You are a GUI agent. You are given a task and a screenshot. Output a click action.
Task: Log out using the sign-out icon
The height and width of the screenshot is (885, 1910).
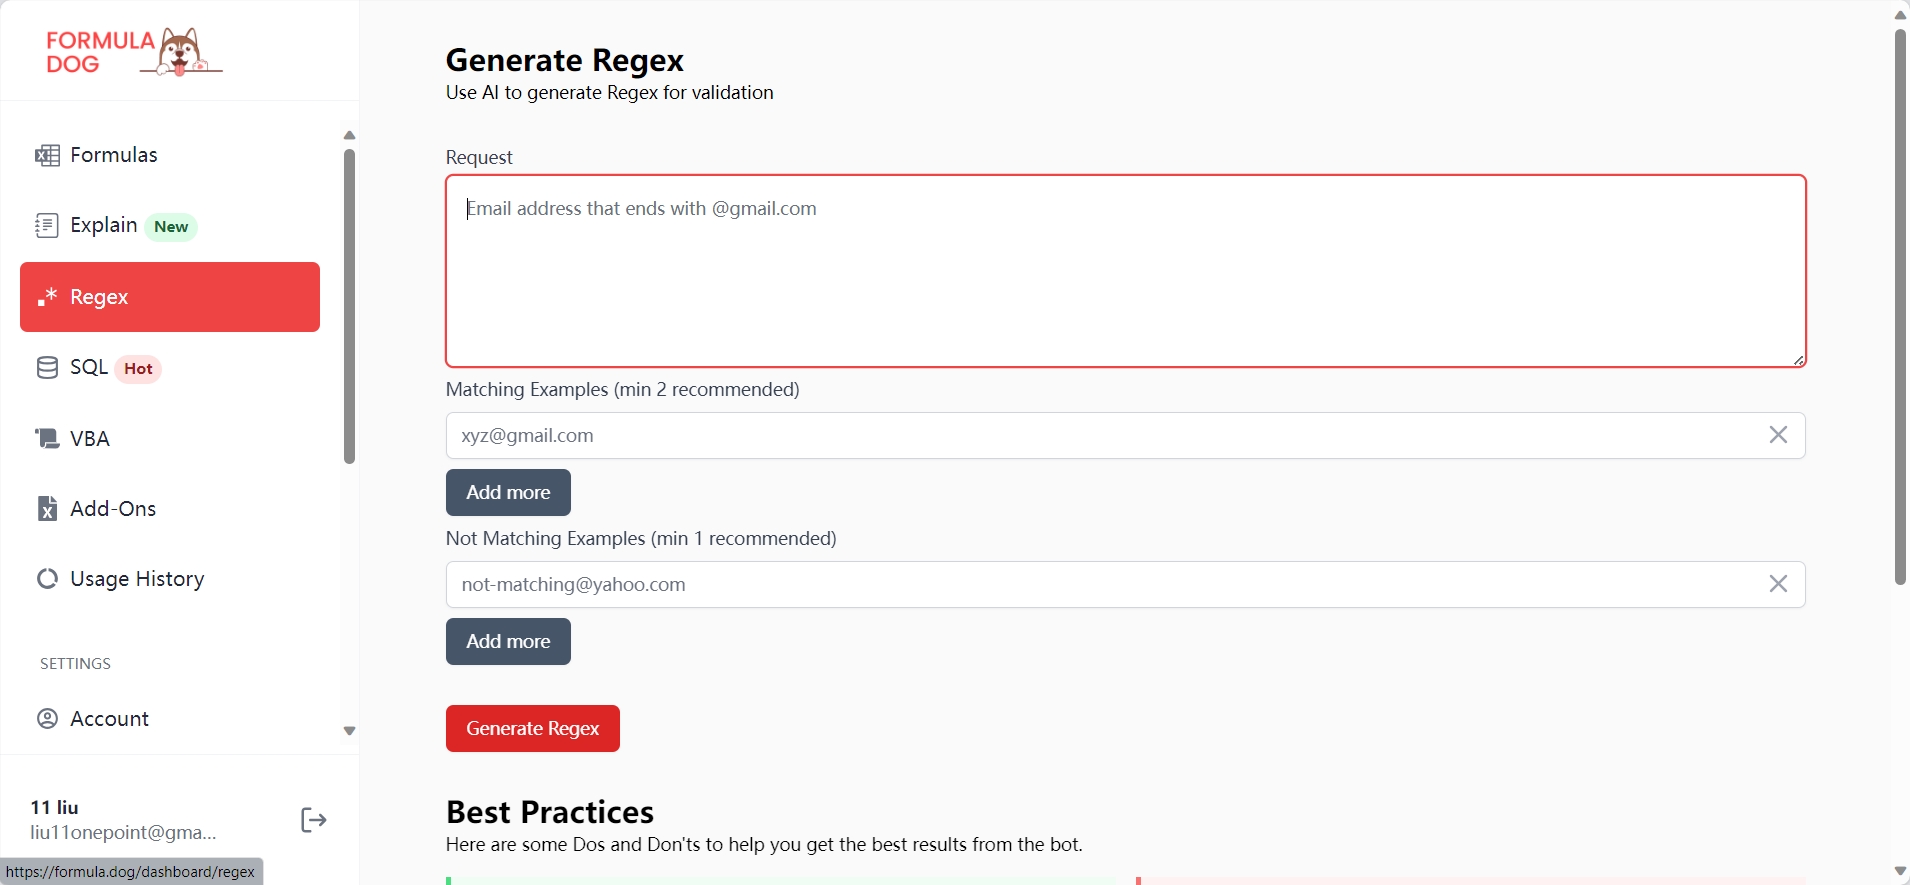[x=314, y=820]
